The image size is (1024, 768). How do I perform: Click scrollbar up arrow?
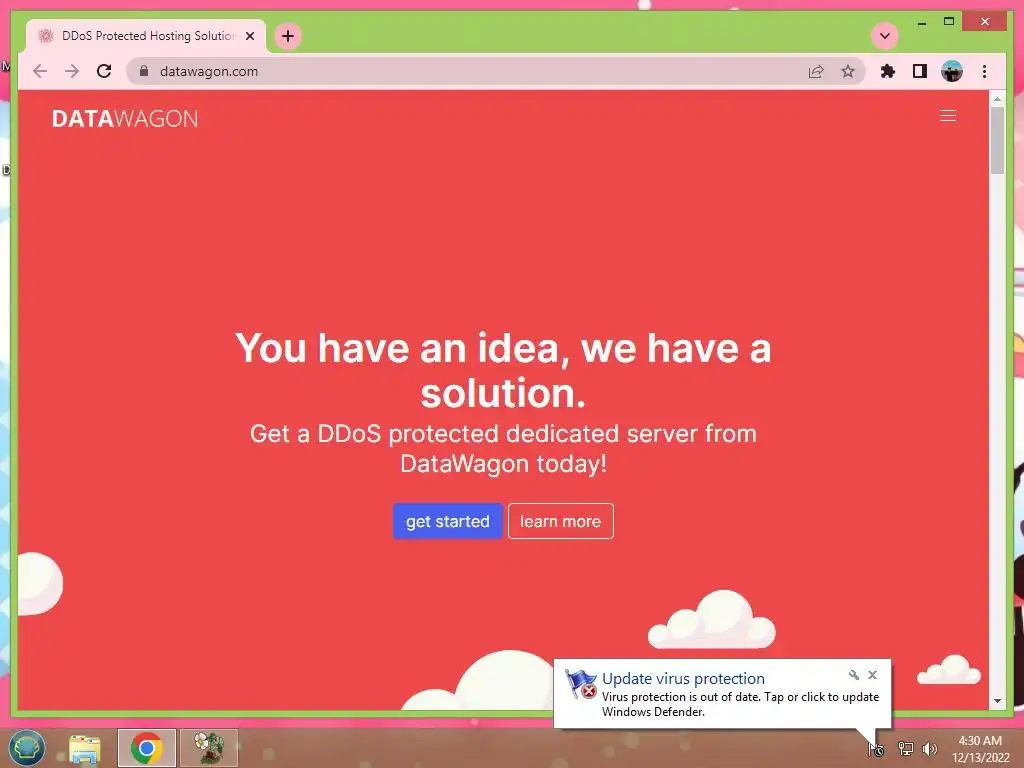pyautogui.click(x=997, y=99)
